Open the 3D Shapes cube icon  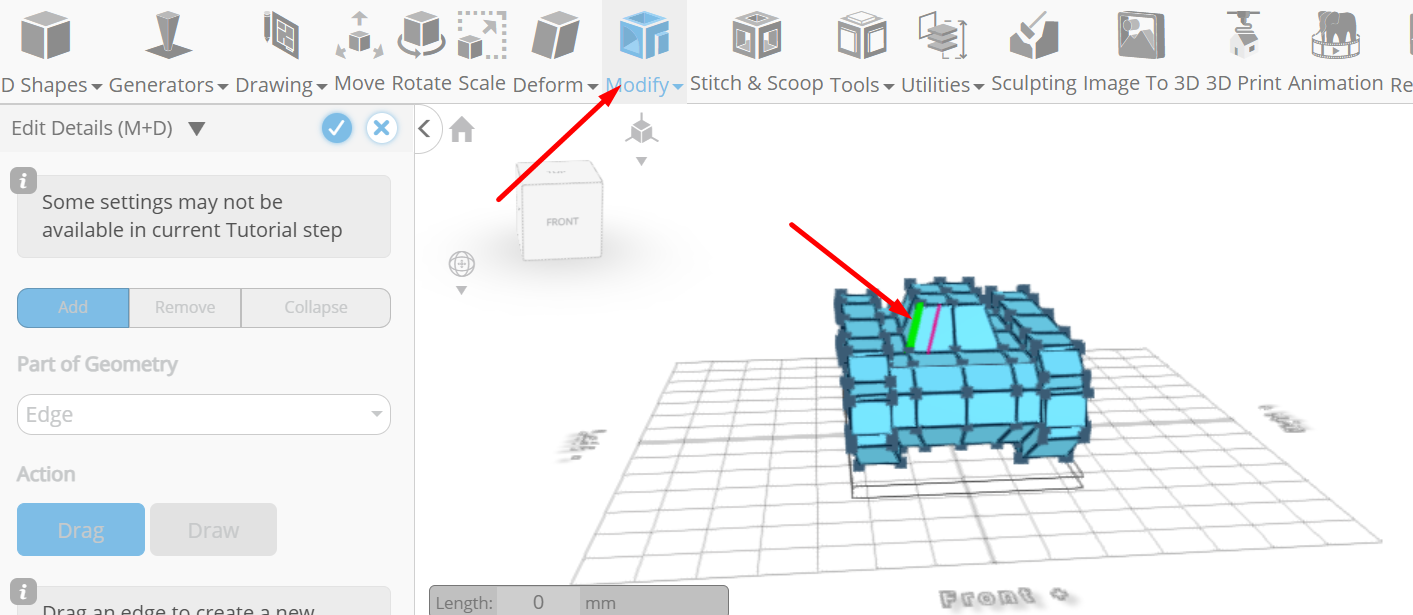point(46,36)
